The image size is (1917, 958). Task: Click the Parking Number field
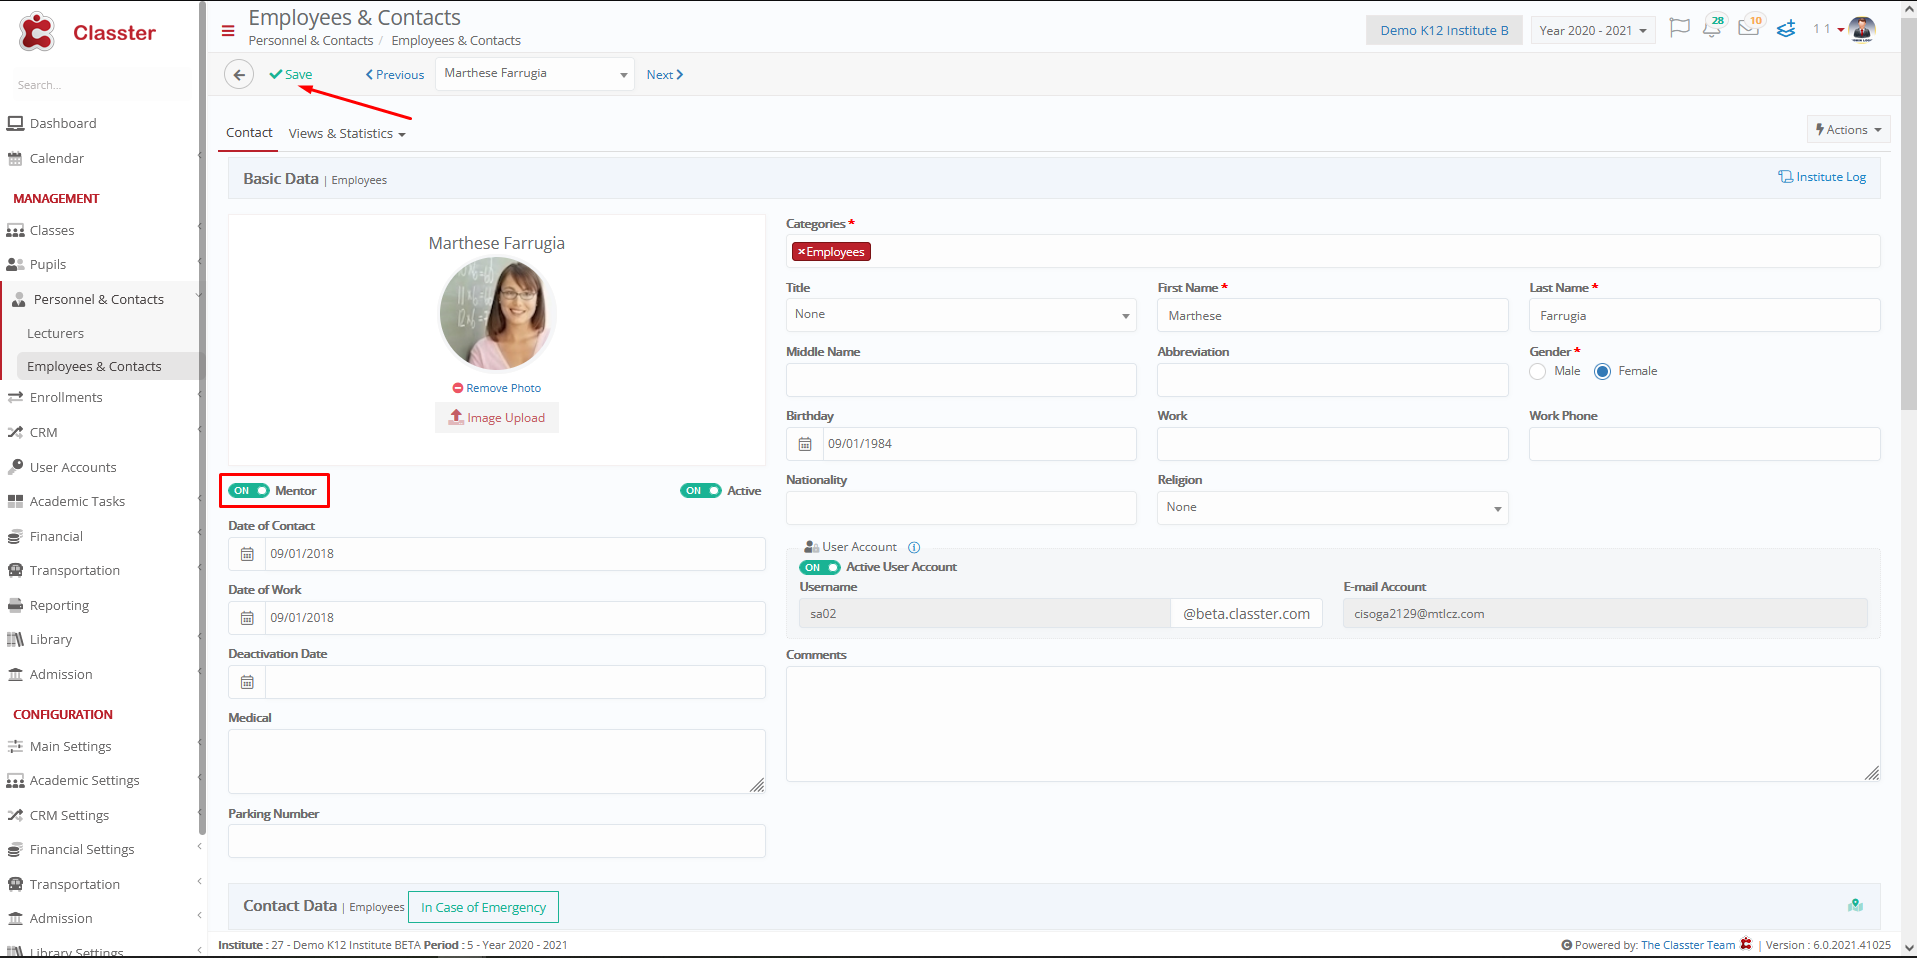click(497, 841)
